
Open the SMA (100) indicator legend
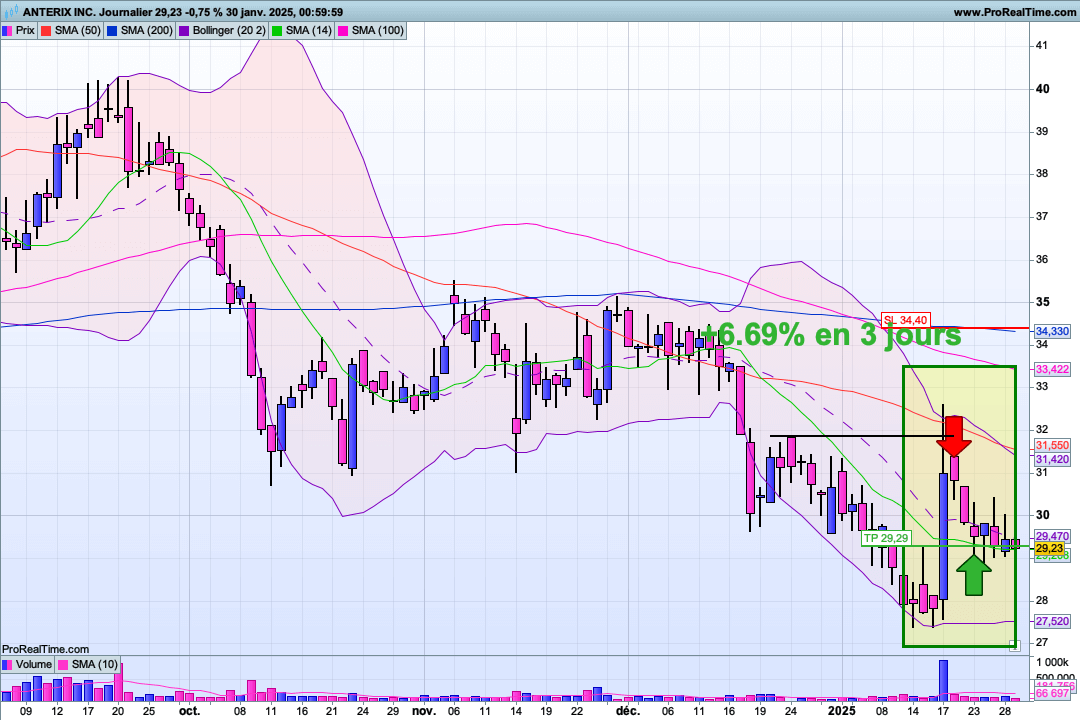(371, 30)
